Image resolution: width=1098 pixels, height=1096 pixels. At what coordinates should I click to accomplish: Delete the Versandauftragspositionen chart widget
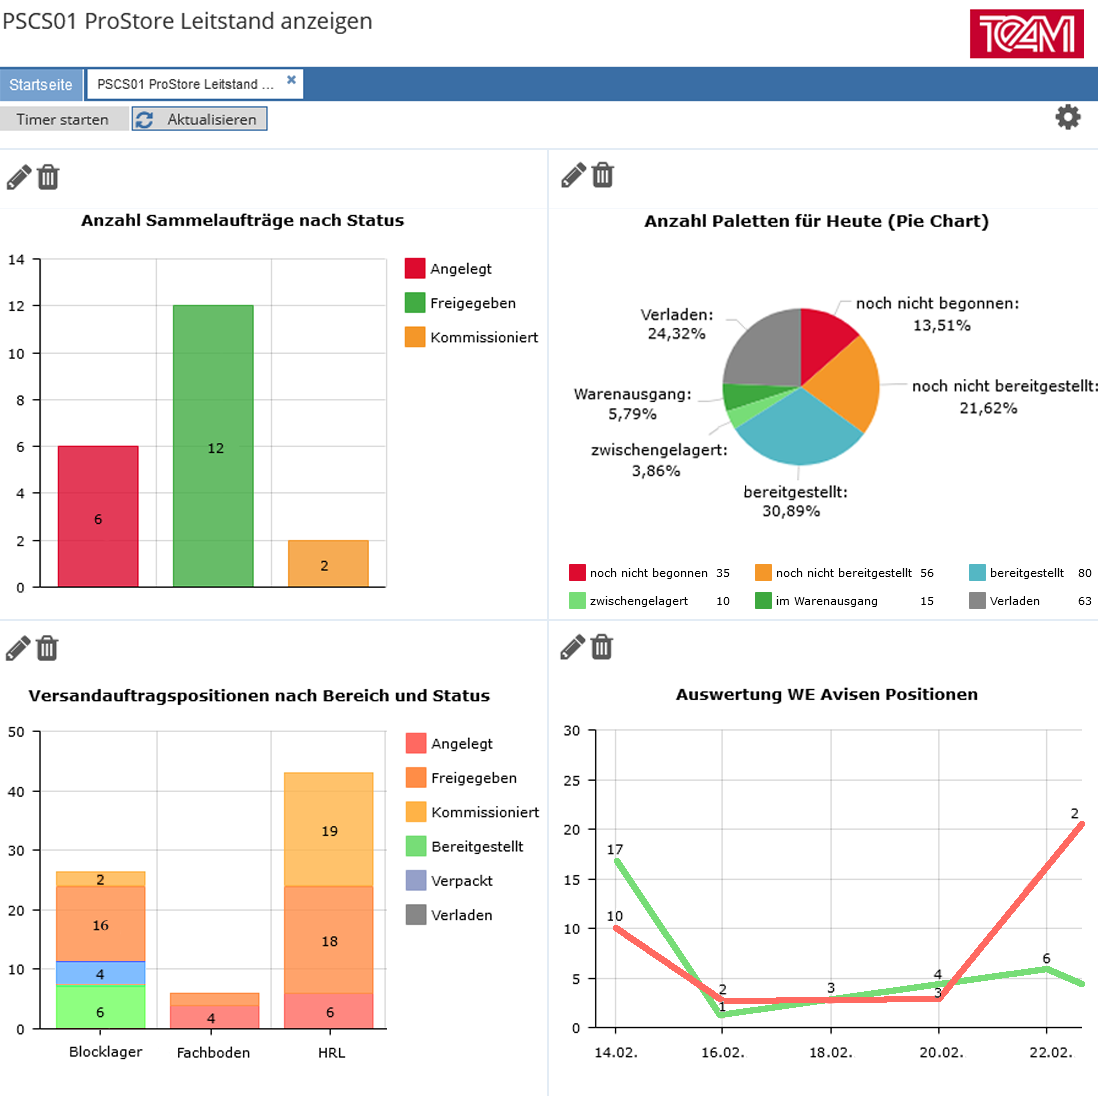[x=47, y=648]
